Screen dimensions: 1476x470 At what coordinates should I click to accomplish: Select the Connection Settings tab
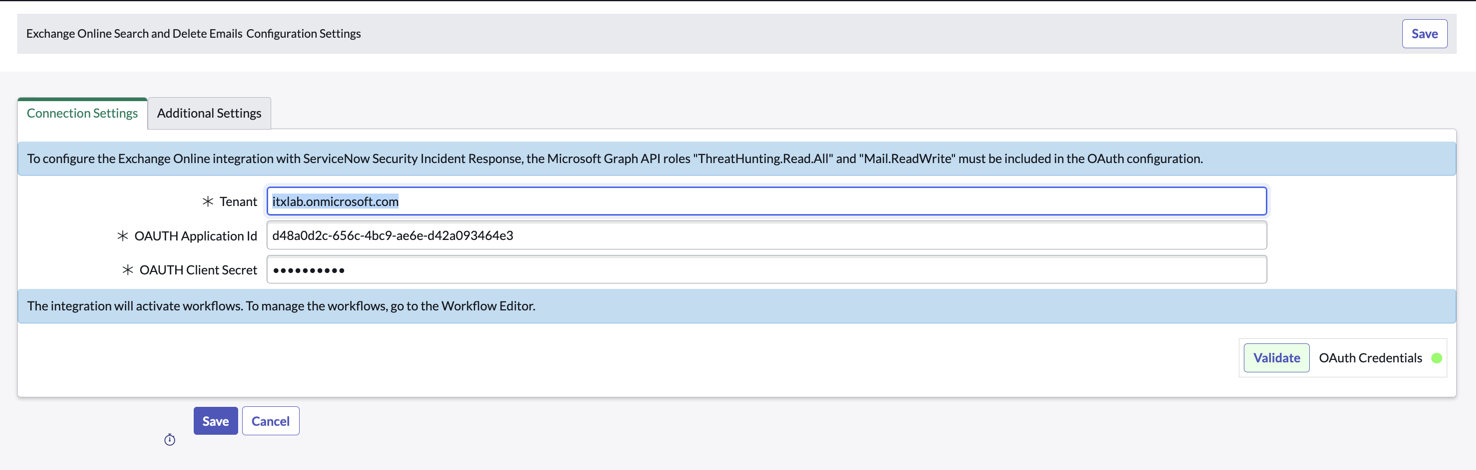[82, 113]
